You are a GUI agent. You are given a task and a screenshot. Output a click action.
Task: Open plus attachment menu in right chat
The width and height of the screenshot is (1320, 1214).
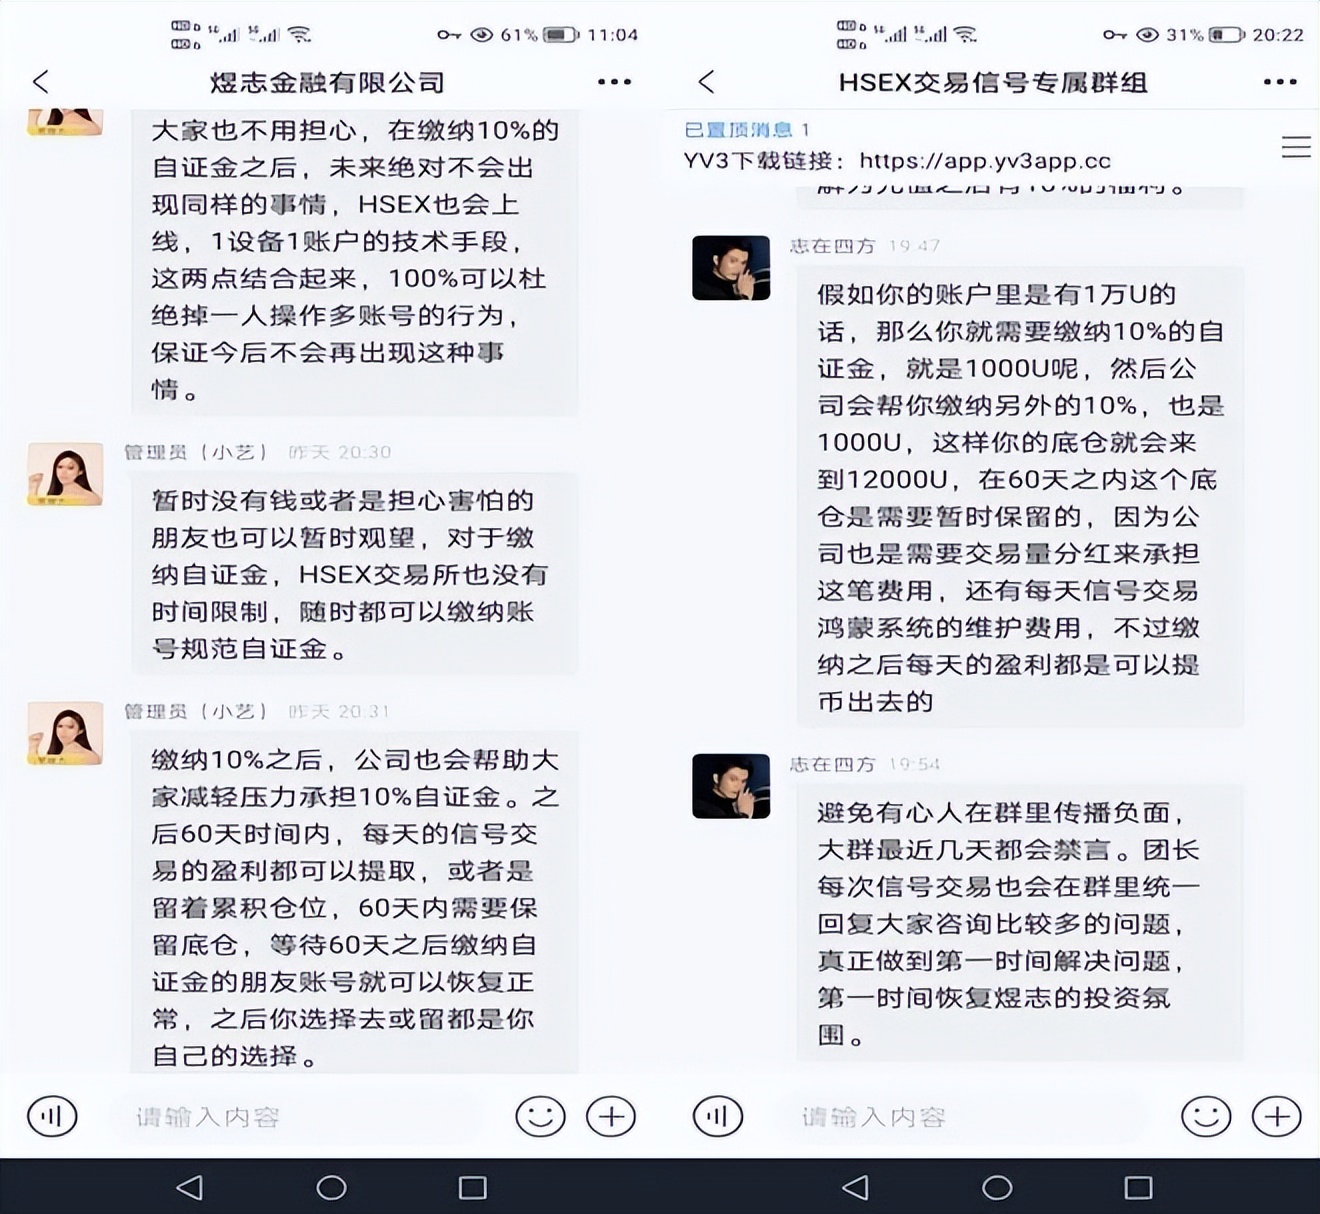click(x=1277, y=1116)
